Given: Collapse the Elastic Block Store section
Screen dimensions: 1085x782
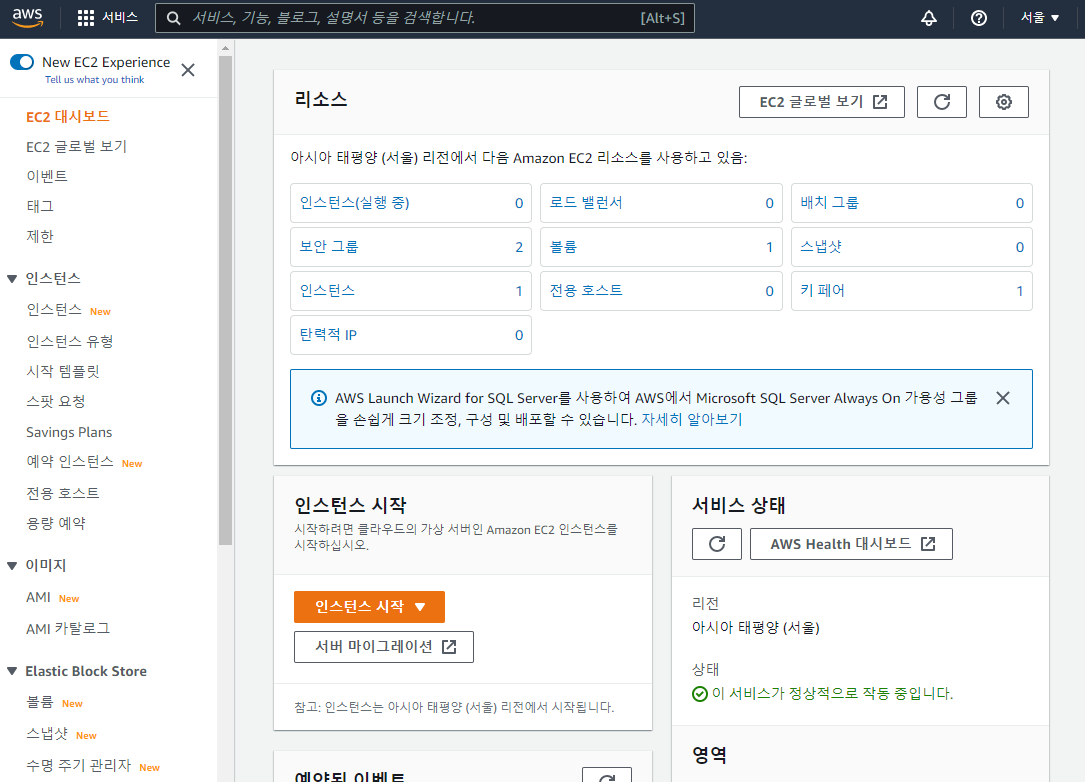Looking at the screenshot, I should 12,671.
